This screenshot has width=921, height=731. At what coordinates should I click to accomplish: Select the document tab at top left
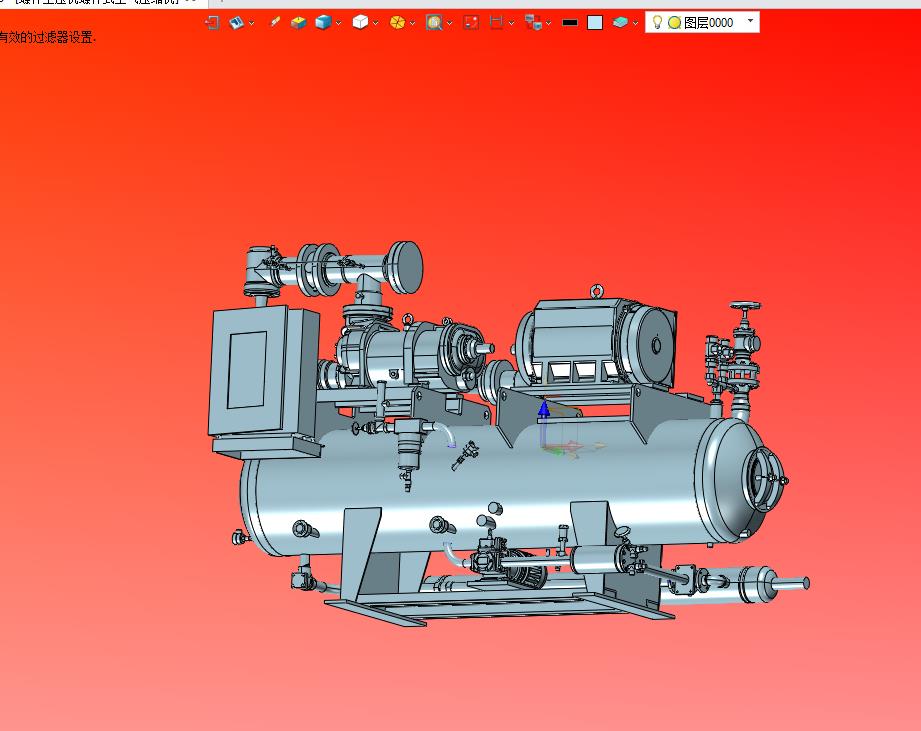100,3
